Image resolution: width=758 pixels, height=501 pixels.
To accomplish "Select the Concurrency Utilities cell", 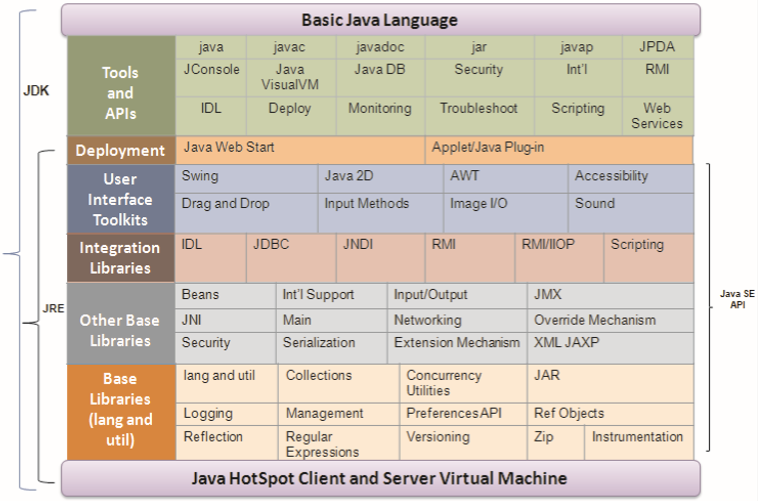I will click(463, 383).
